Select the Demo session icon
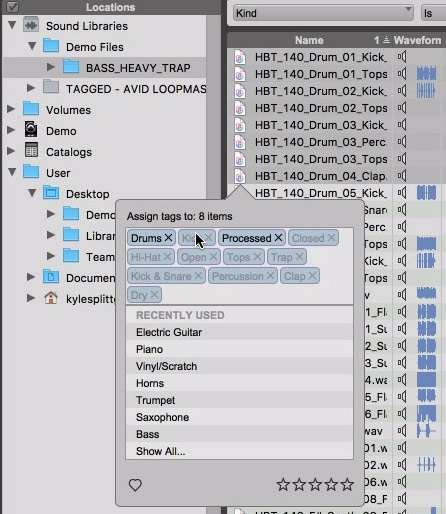 (31, 130)
